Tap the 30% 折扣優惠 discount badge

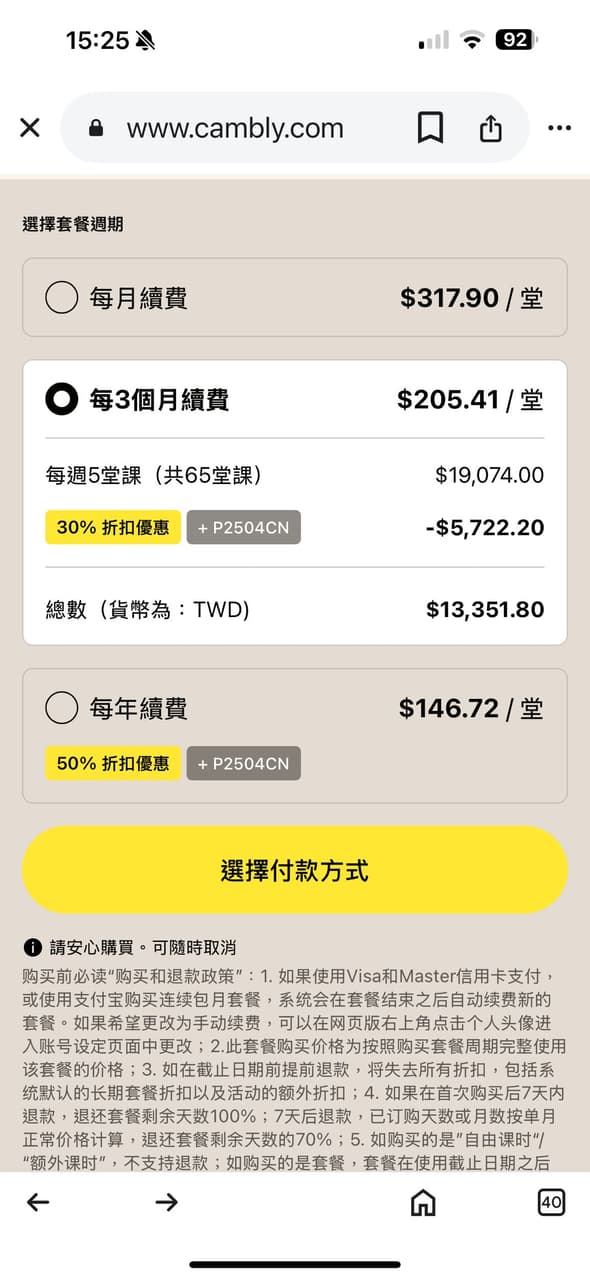pyautogui.click(x=112, y=527)
